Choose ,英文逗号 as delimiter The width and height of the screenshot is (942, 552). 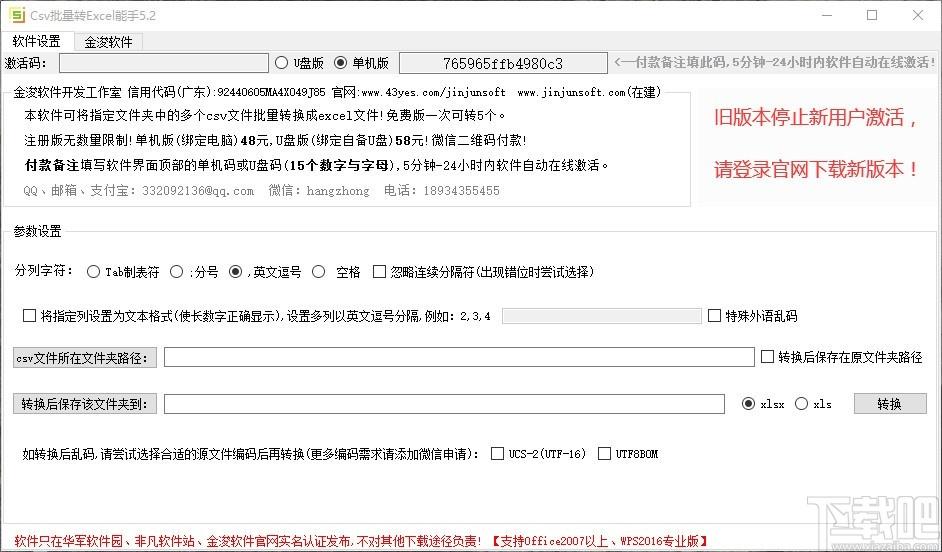[236, 272]
